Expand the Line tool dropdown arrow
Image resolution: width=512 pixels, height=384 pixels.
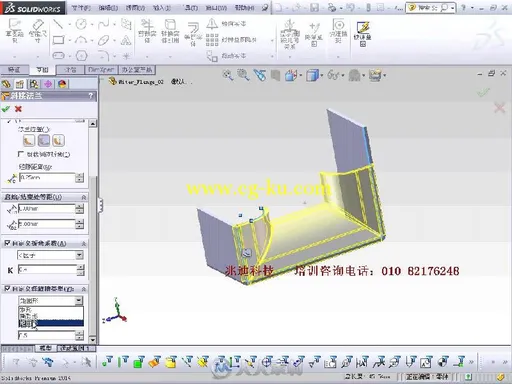pos(69,24)
